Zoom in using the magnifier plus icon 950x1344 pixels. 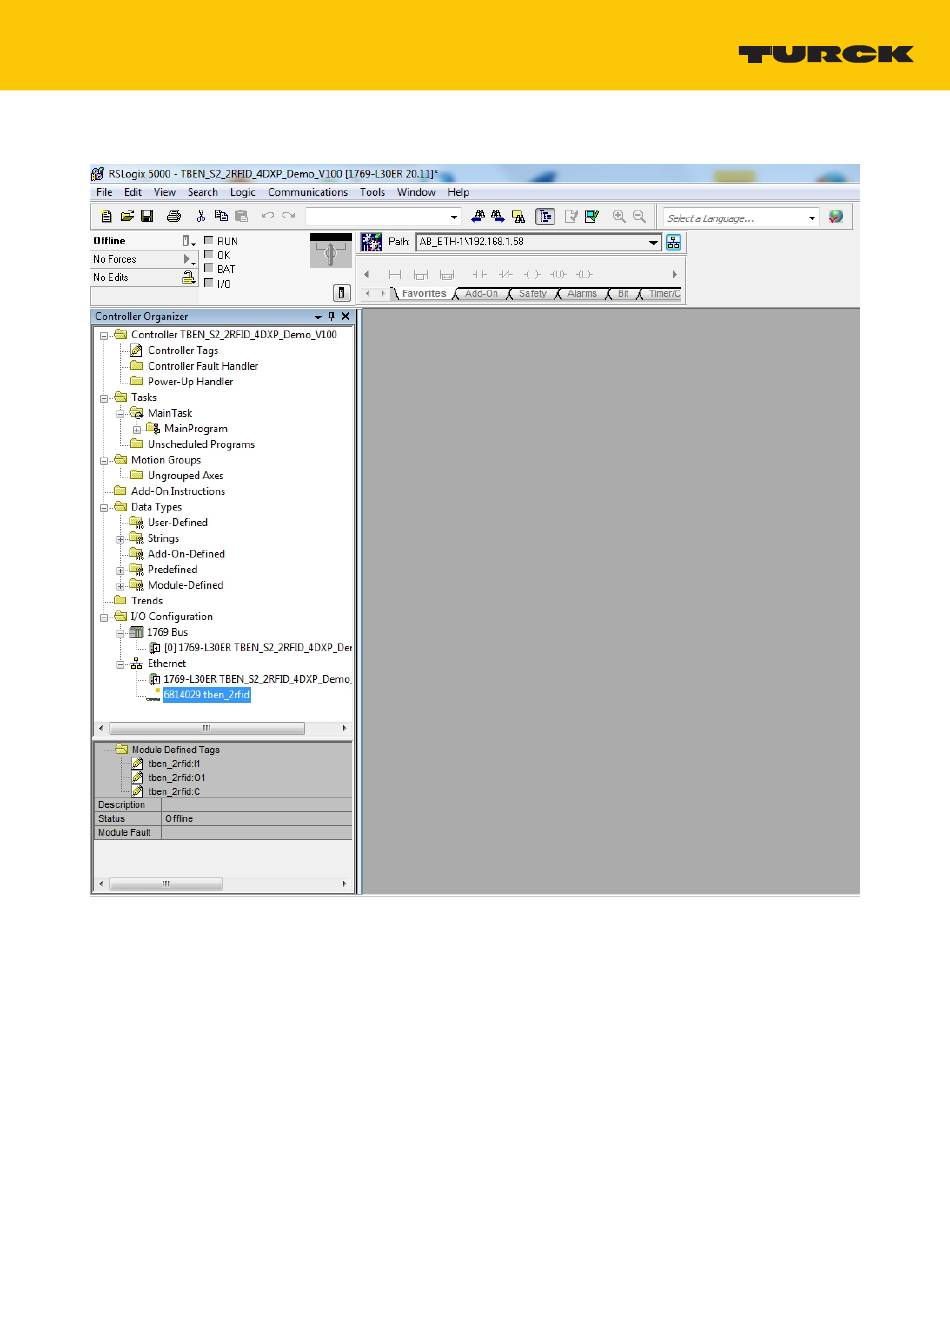[619, 216]
